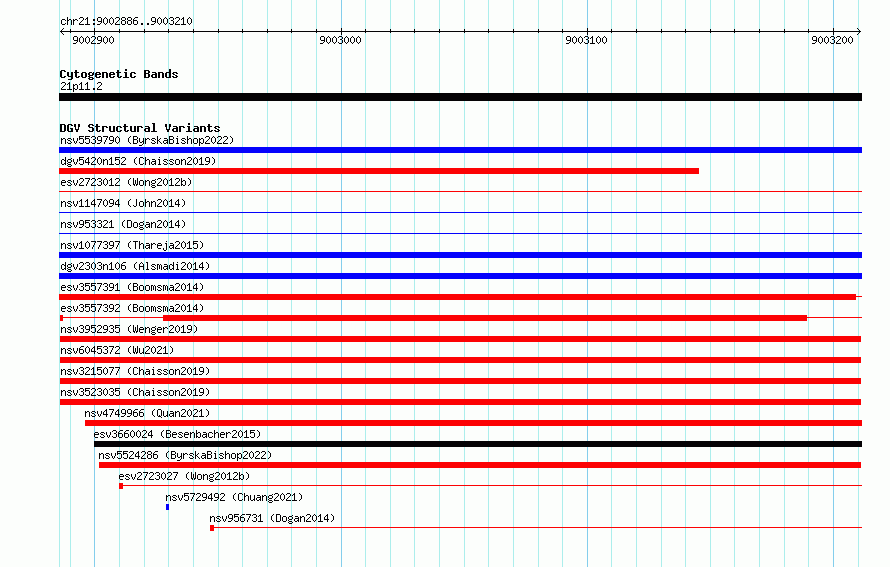Click the 9003200 ruler position

pos(832,40)
